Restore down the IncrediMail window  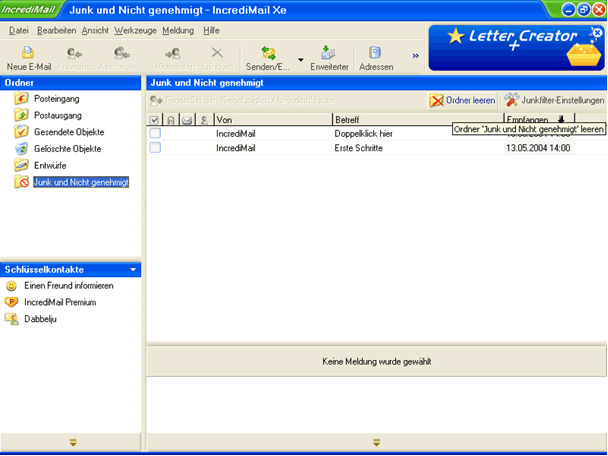584,10
